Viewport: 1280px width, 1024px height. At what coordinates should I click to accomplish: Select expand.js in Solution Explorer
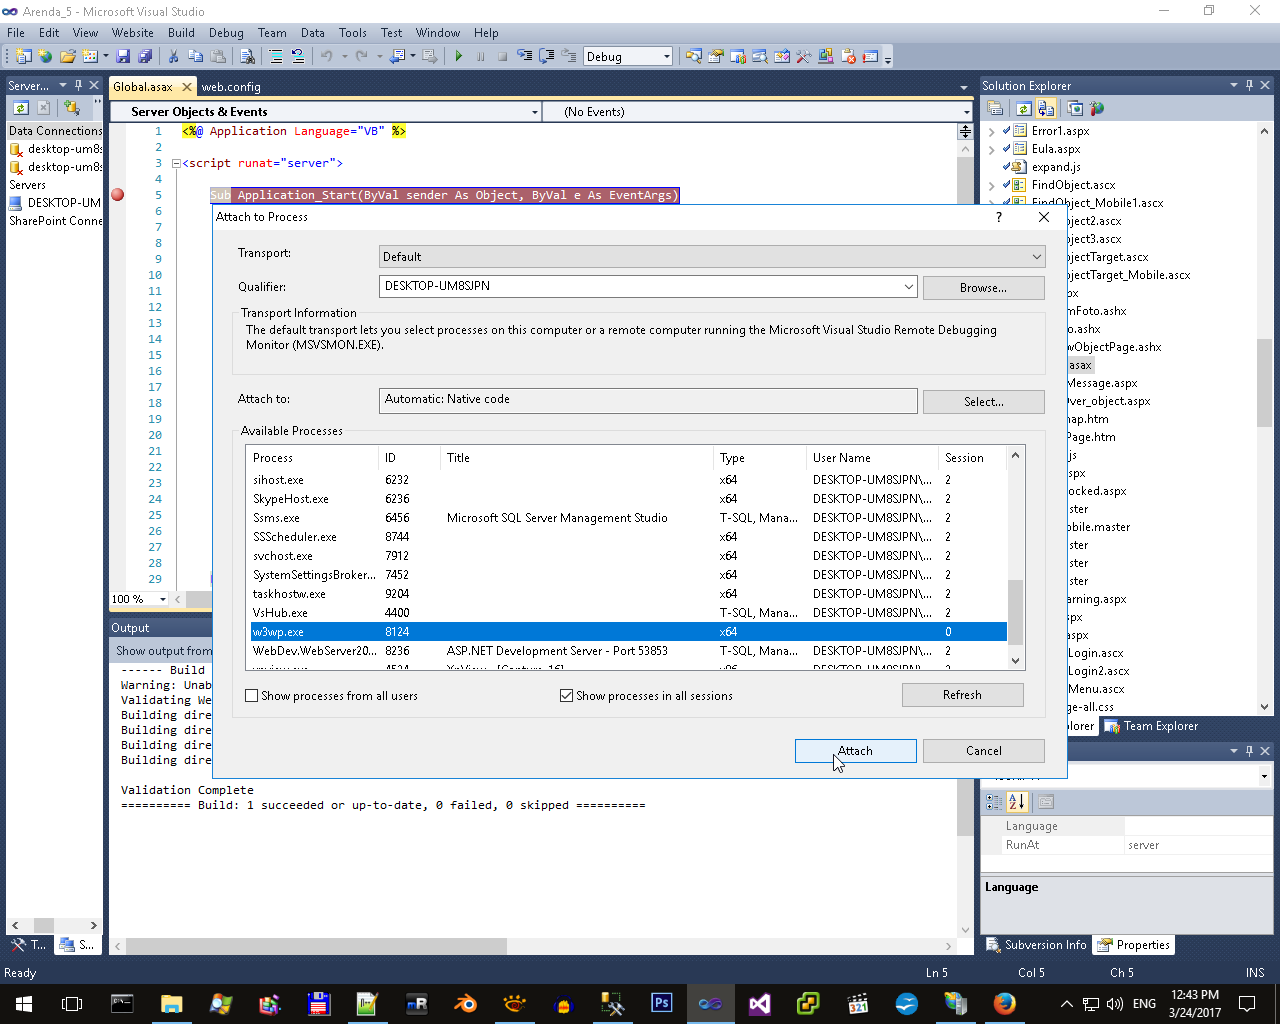tap(1056, 167)
